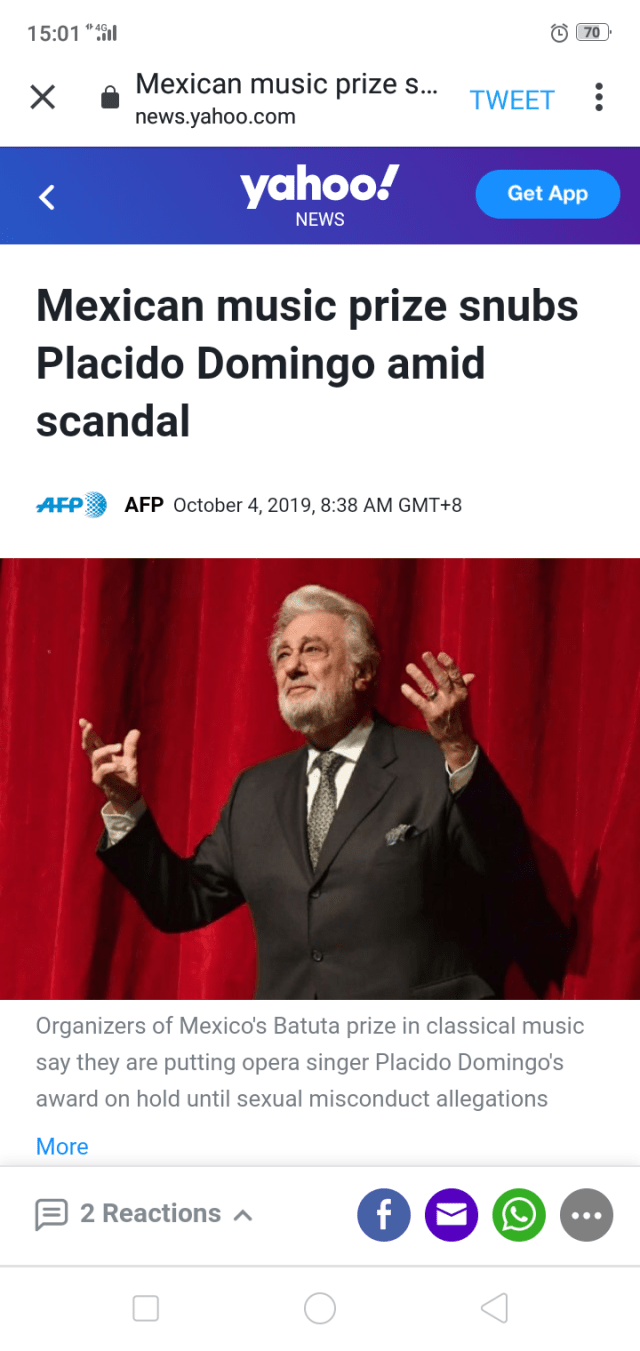Open the three-dot overflow menu
Viewport: 640px width, 1351px height.
point(598,97)
